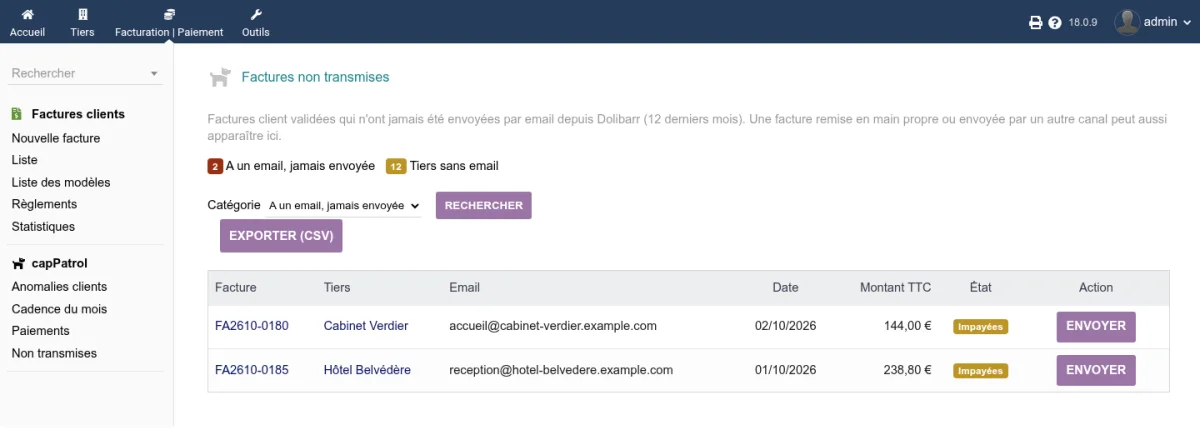Open invoice link FA2610-0180
This screenshot has width=1200, height=430.
pyautogui.click(x=252, y=326)
